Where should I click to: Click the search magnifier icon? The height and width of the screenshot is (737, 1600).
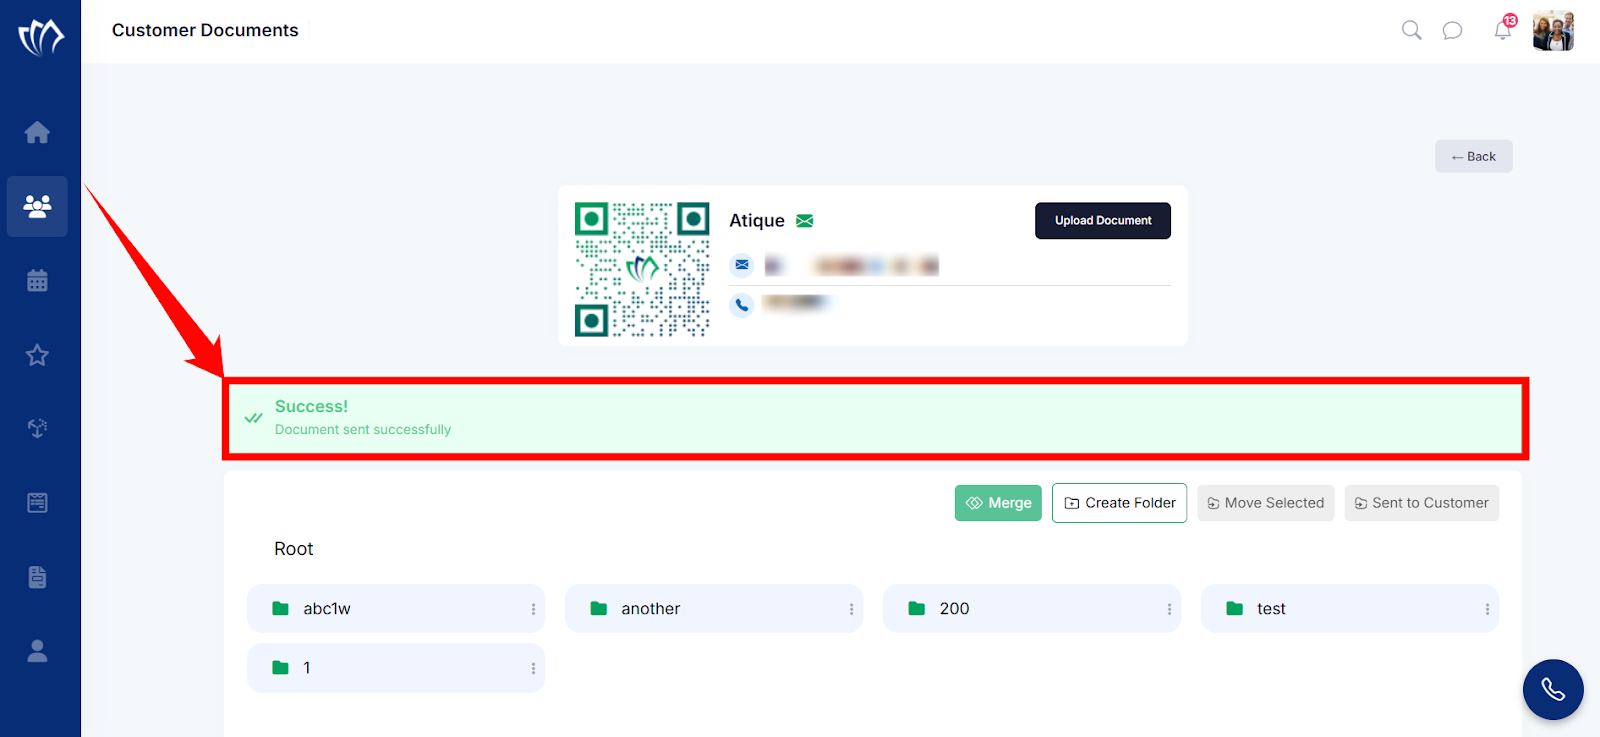(x=1411, y=30)
